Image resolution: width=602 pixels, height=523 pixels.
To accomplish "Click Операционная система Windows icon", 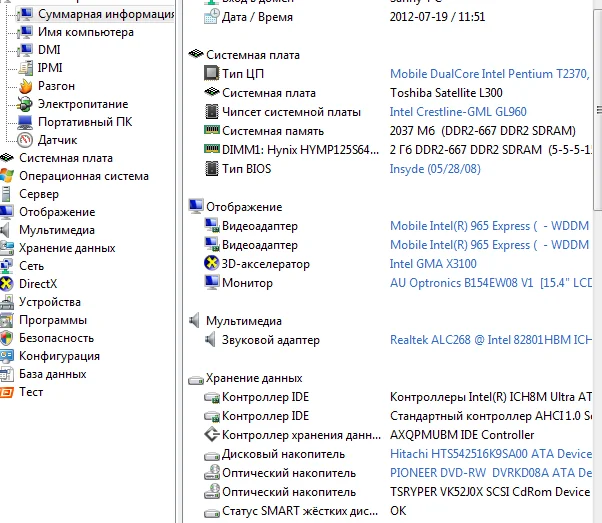I will point(7,176).
